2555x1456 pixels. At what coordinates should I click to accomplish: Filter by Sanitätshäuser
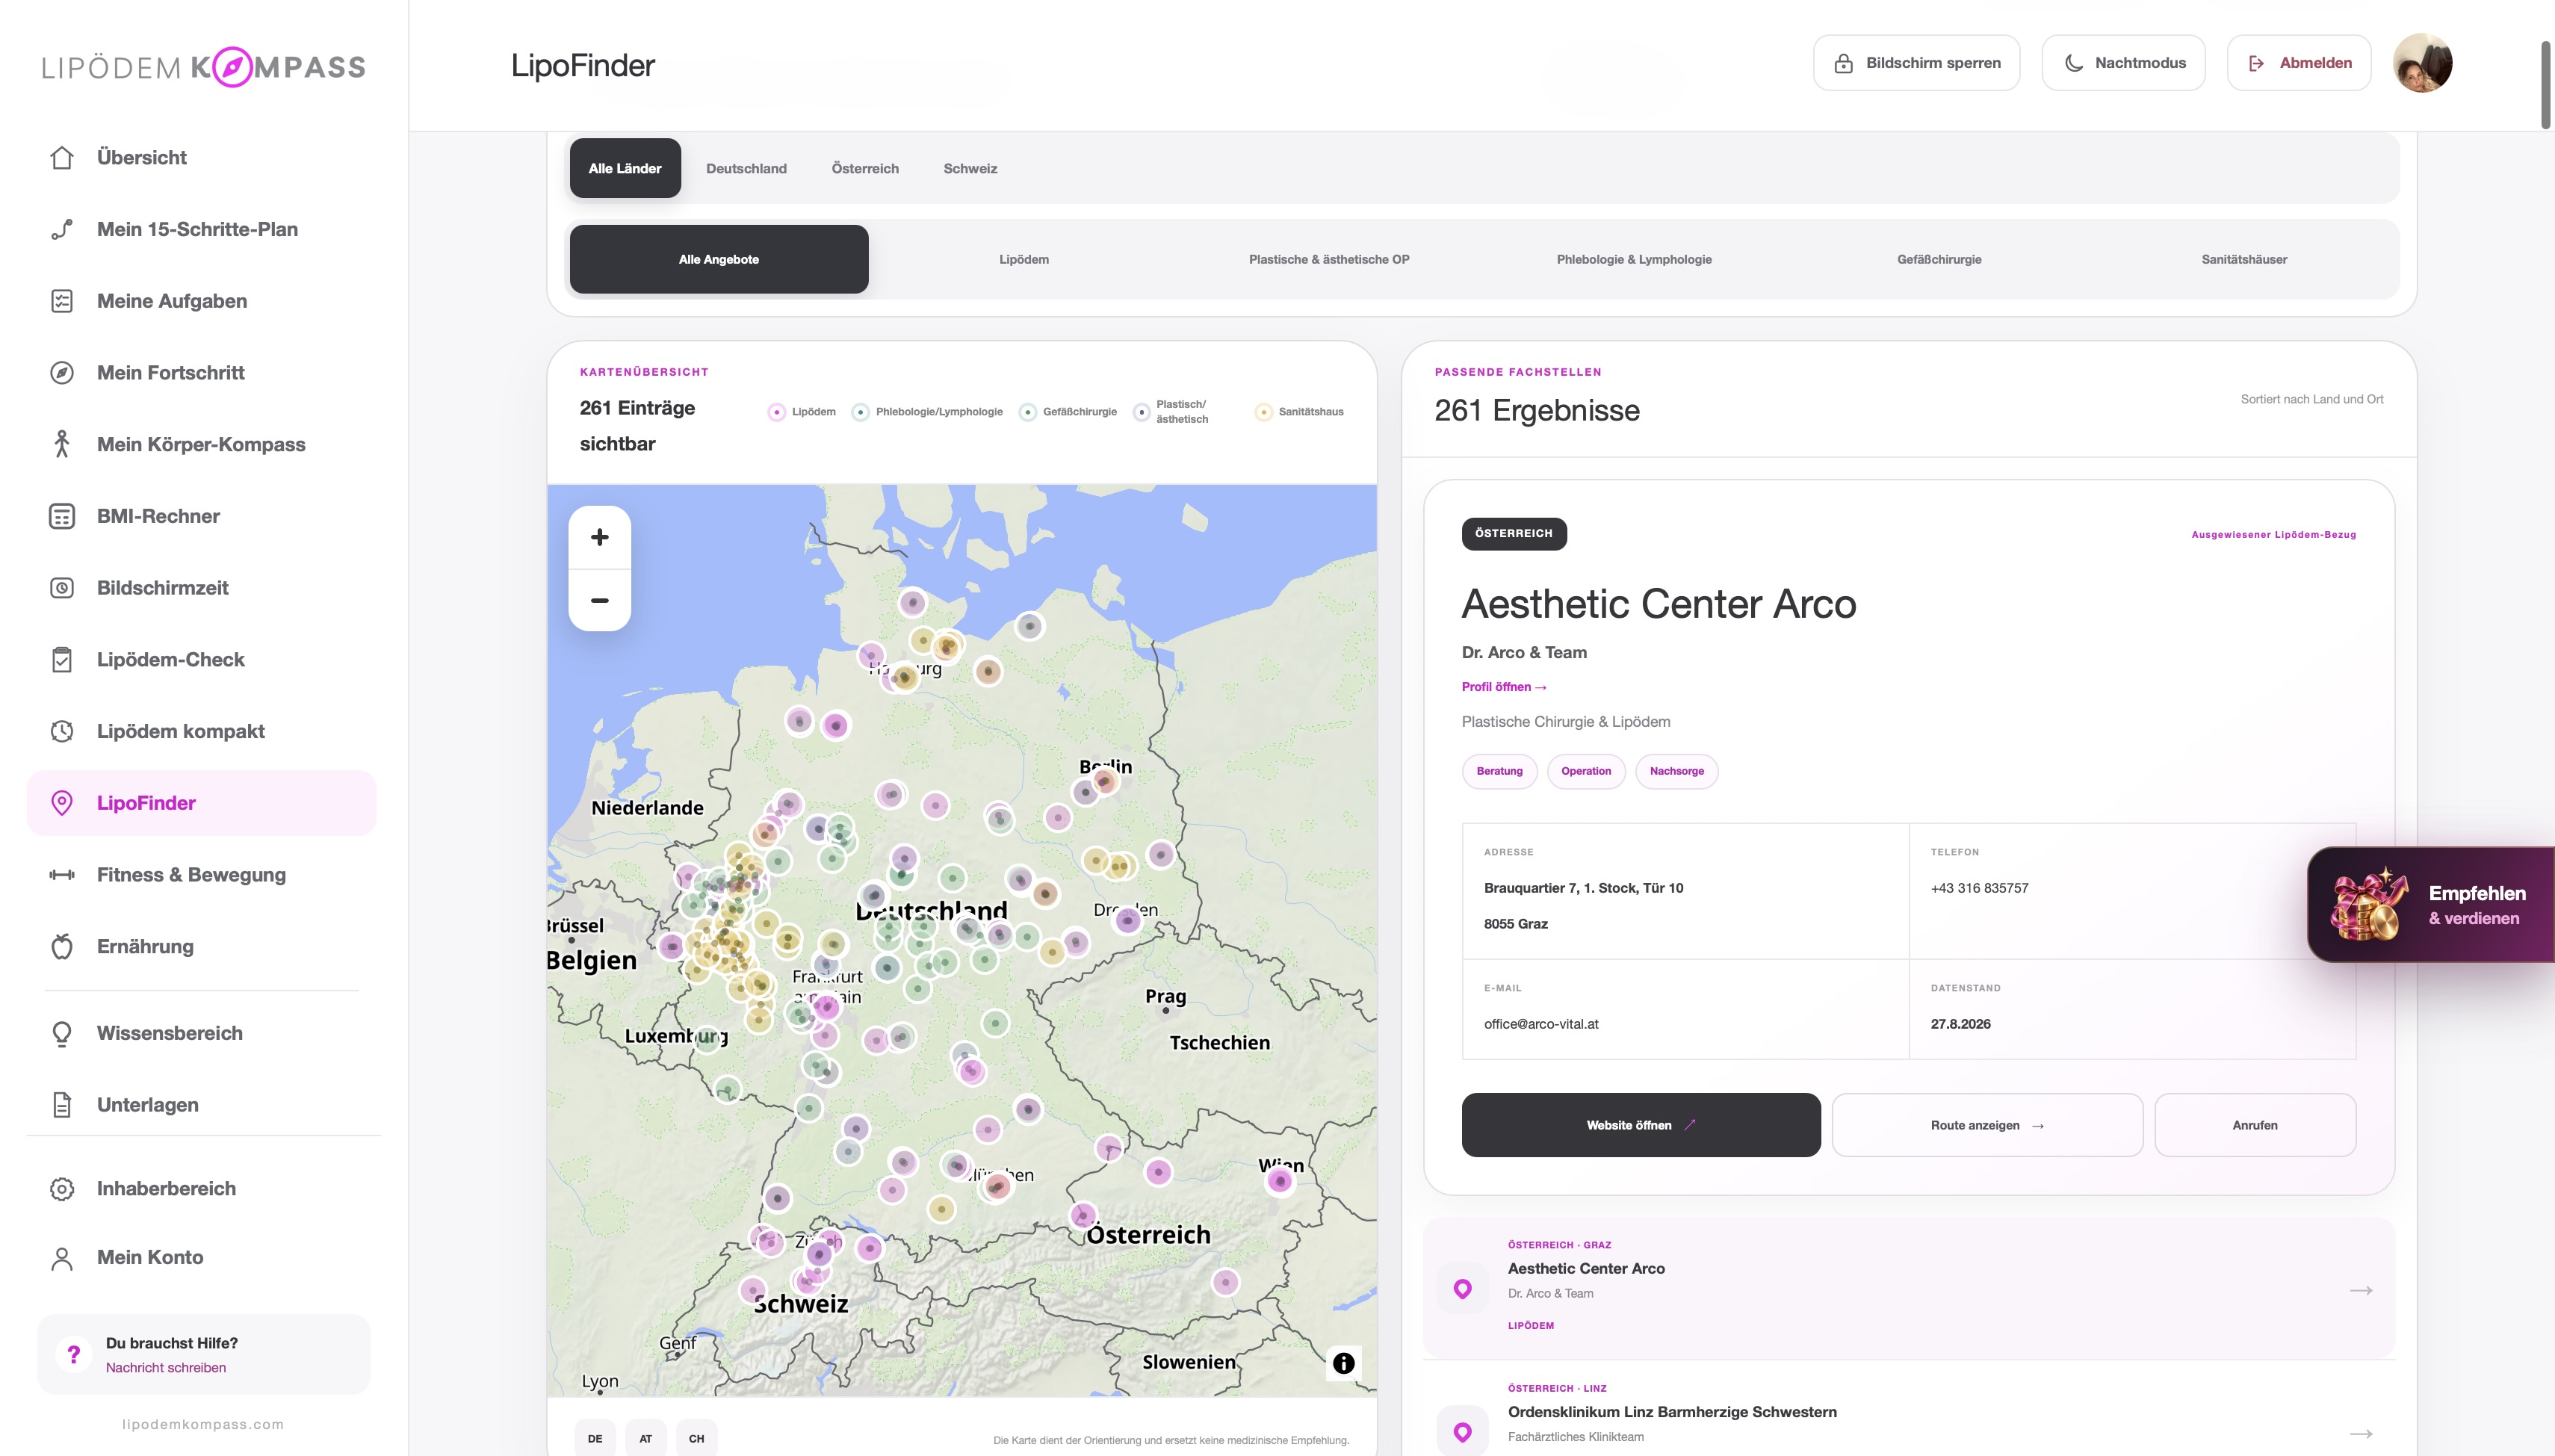(2244, 259)
